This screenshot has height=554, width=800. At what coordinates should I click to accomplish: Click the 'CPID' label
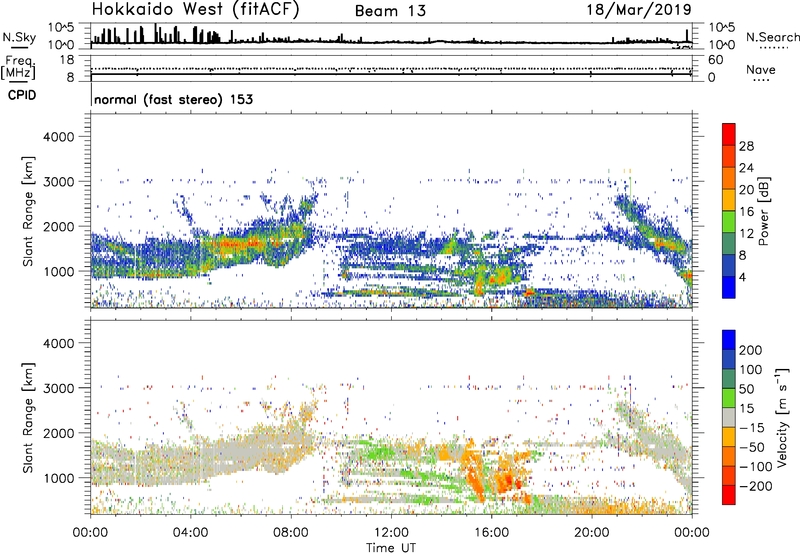(19, 97)
